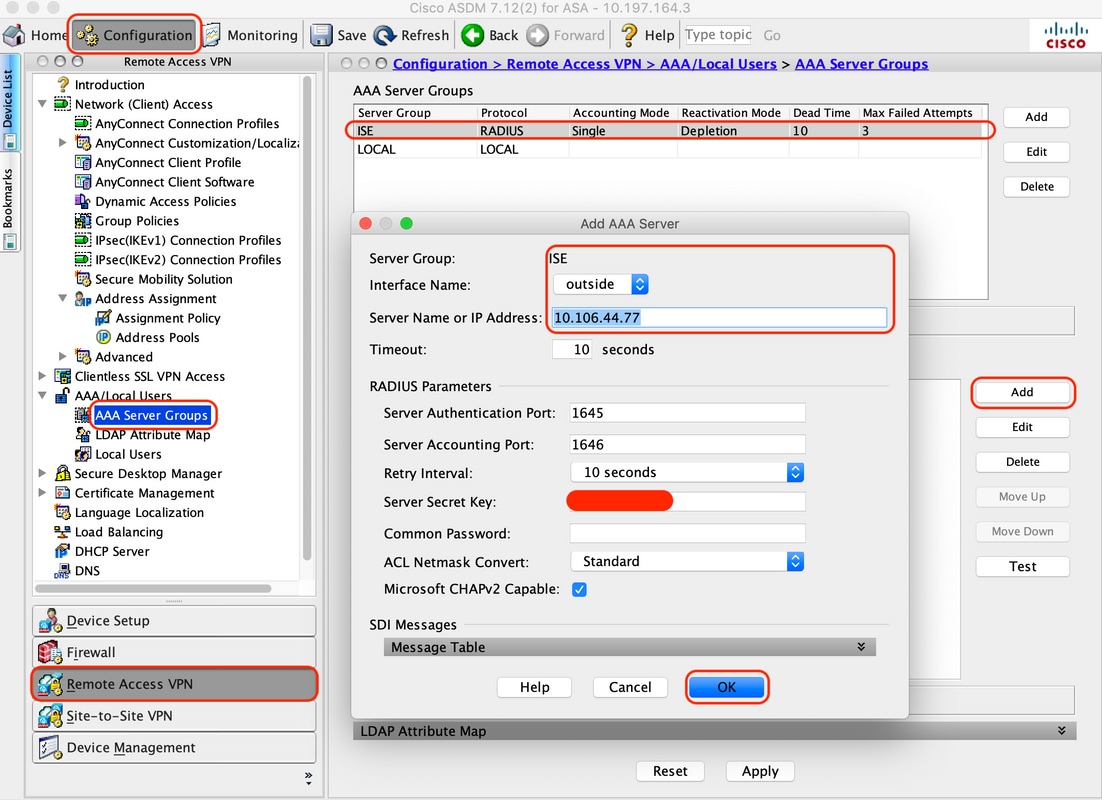Select AAA Server Groups tree item
This screenshot has width=1102, height=800.
click(x=151, y=415)
